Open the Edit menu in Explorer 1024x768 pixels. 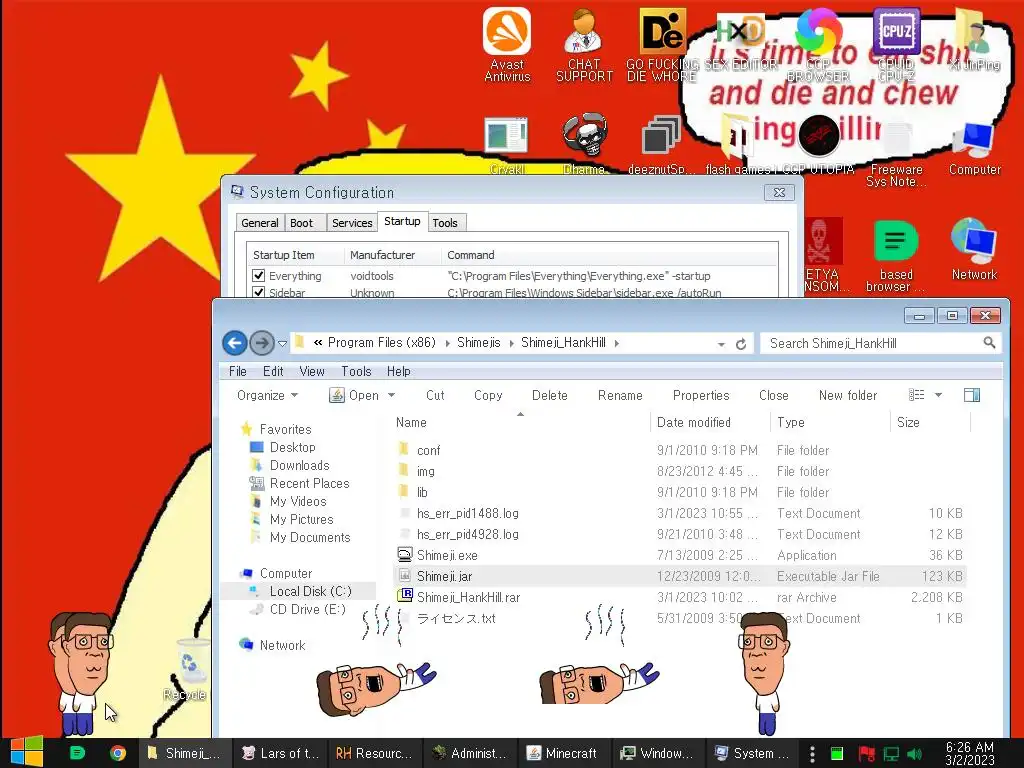(x=273, y=371)
